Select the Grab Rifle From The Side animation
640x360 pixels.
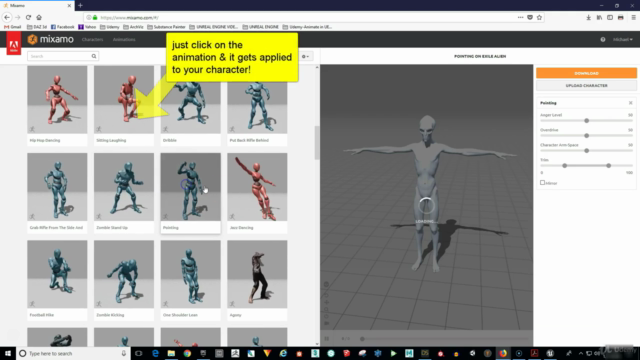click(57, 193)
